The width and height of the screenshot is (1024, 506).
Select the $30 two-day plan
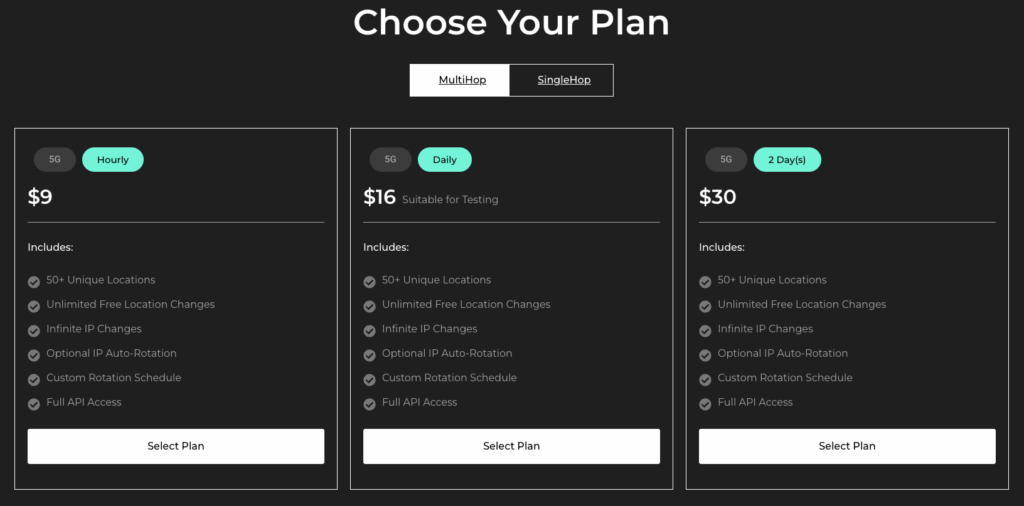(x=847, y=446)
